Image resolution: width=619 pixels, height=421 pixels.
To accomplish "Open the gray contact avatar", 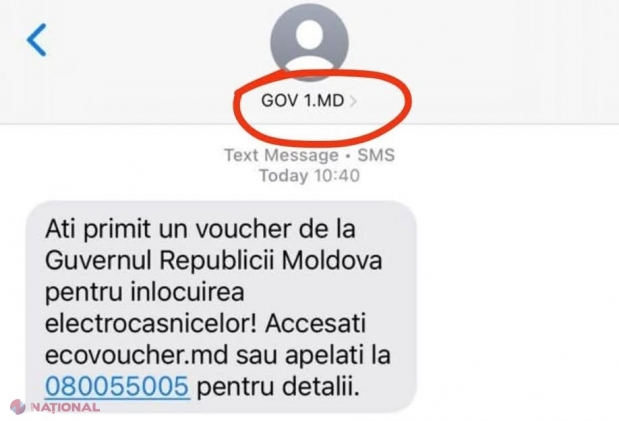I will click(310, 43).
